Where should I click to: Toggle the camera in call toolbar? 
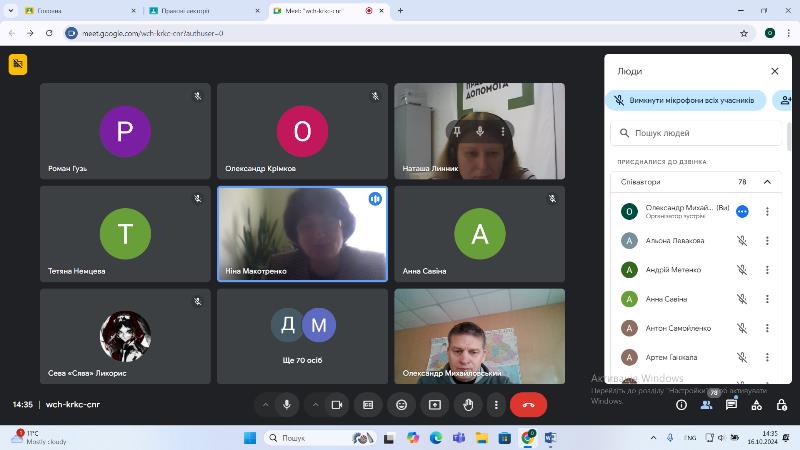pyautogui.click(x=336, y=405)
